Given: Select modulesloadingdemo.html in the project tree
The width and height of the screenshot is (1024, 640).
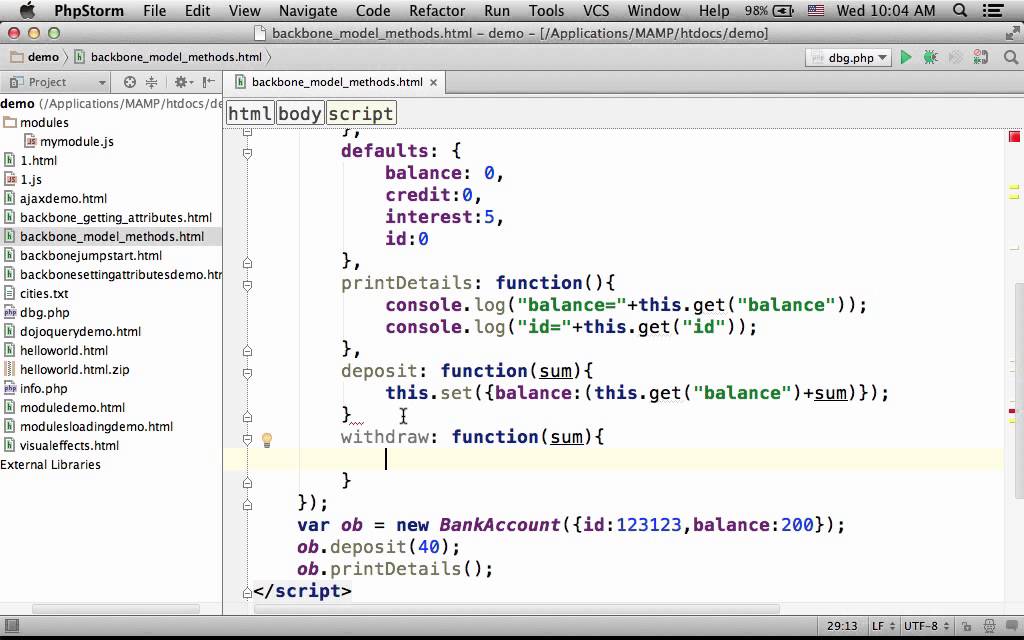Looking at the screenshot, I should tap(96, 426).
